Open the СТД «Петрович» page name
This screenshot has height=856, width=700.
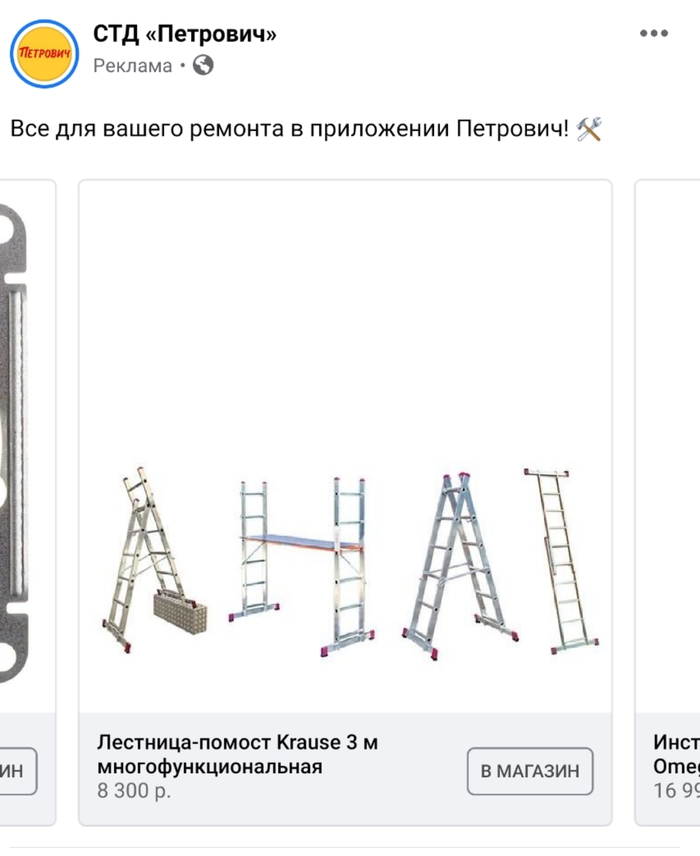pyautogui.click(x=185, y=34)
